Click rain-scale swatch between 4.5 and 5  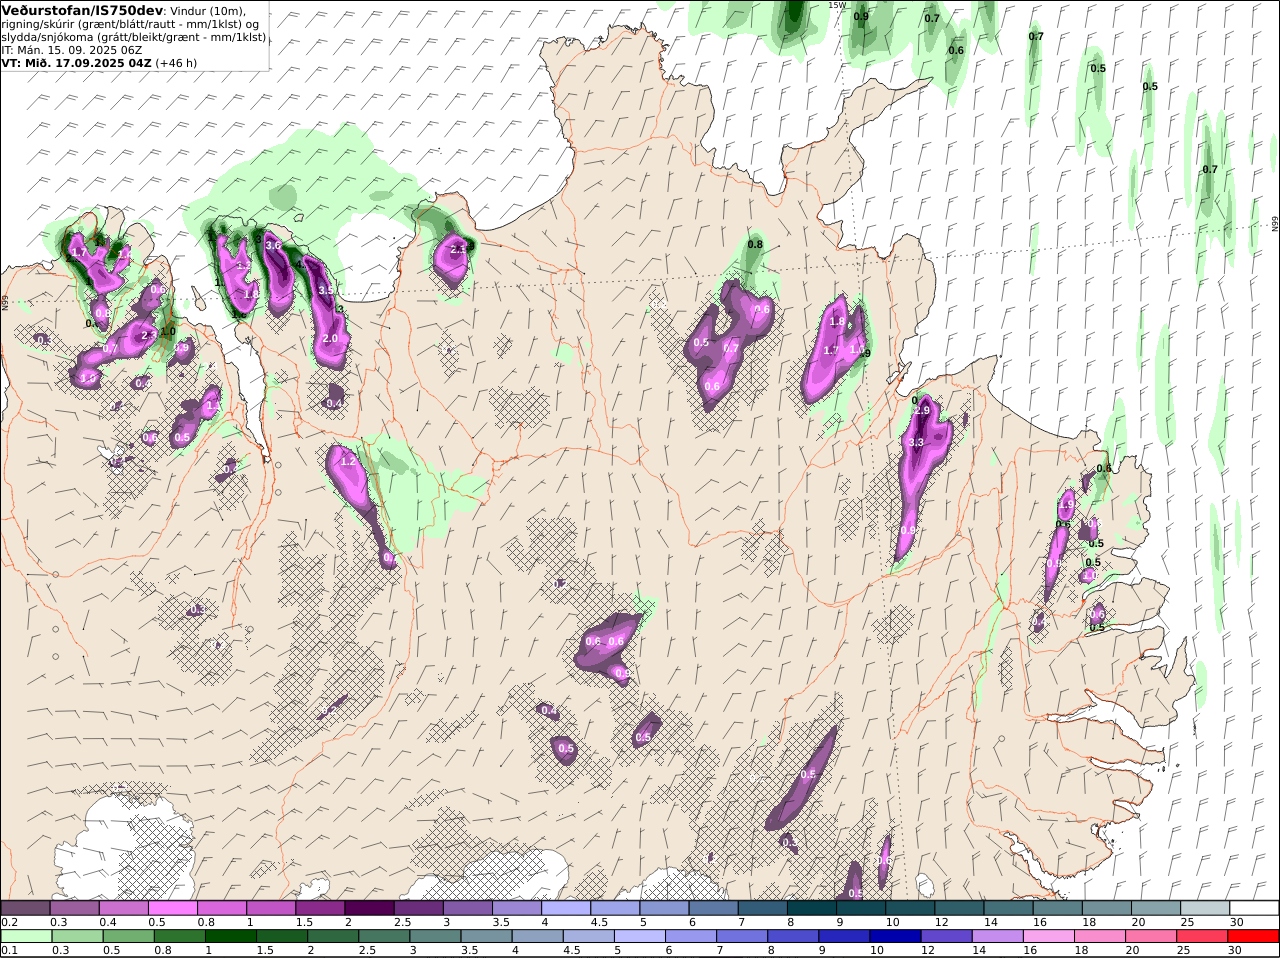pos(588,936)
